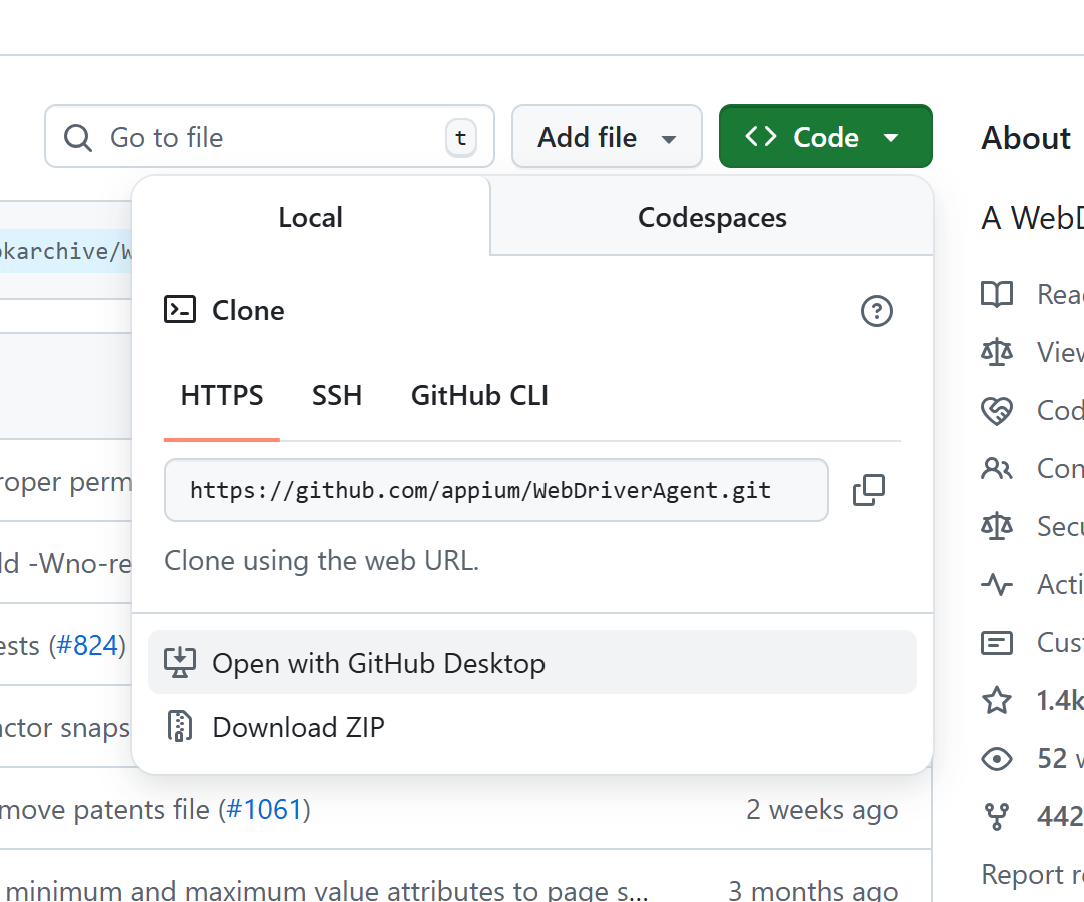Click the Code of conduct heart icon
Image resolution: width=1084 pixels, height=902 pixels.
[997, 411]
